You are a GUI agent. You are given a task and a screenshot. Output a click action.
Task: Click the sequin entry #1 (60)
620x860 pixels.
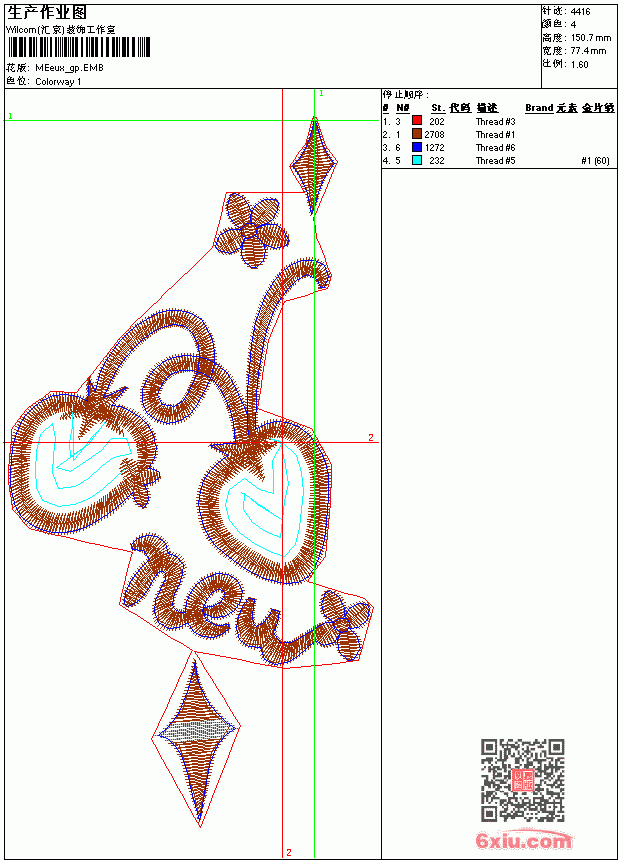[595, 161]
